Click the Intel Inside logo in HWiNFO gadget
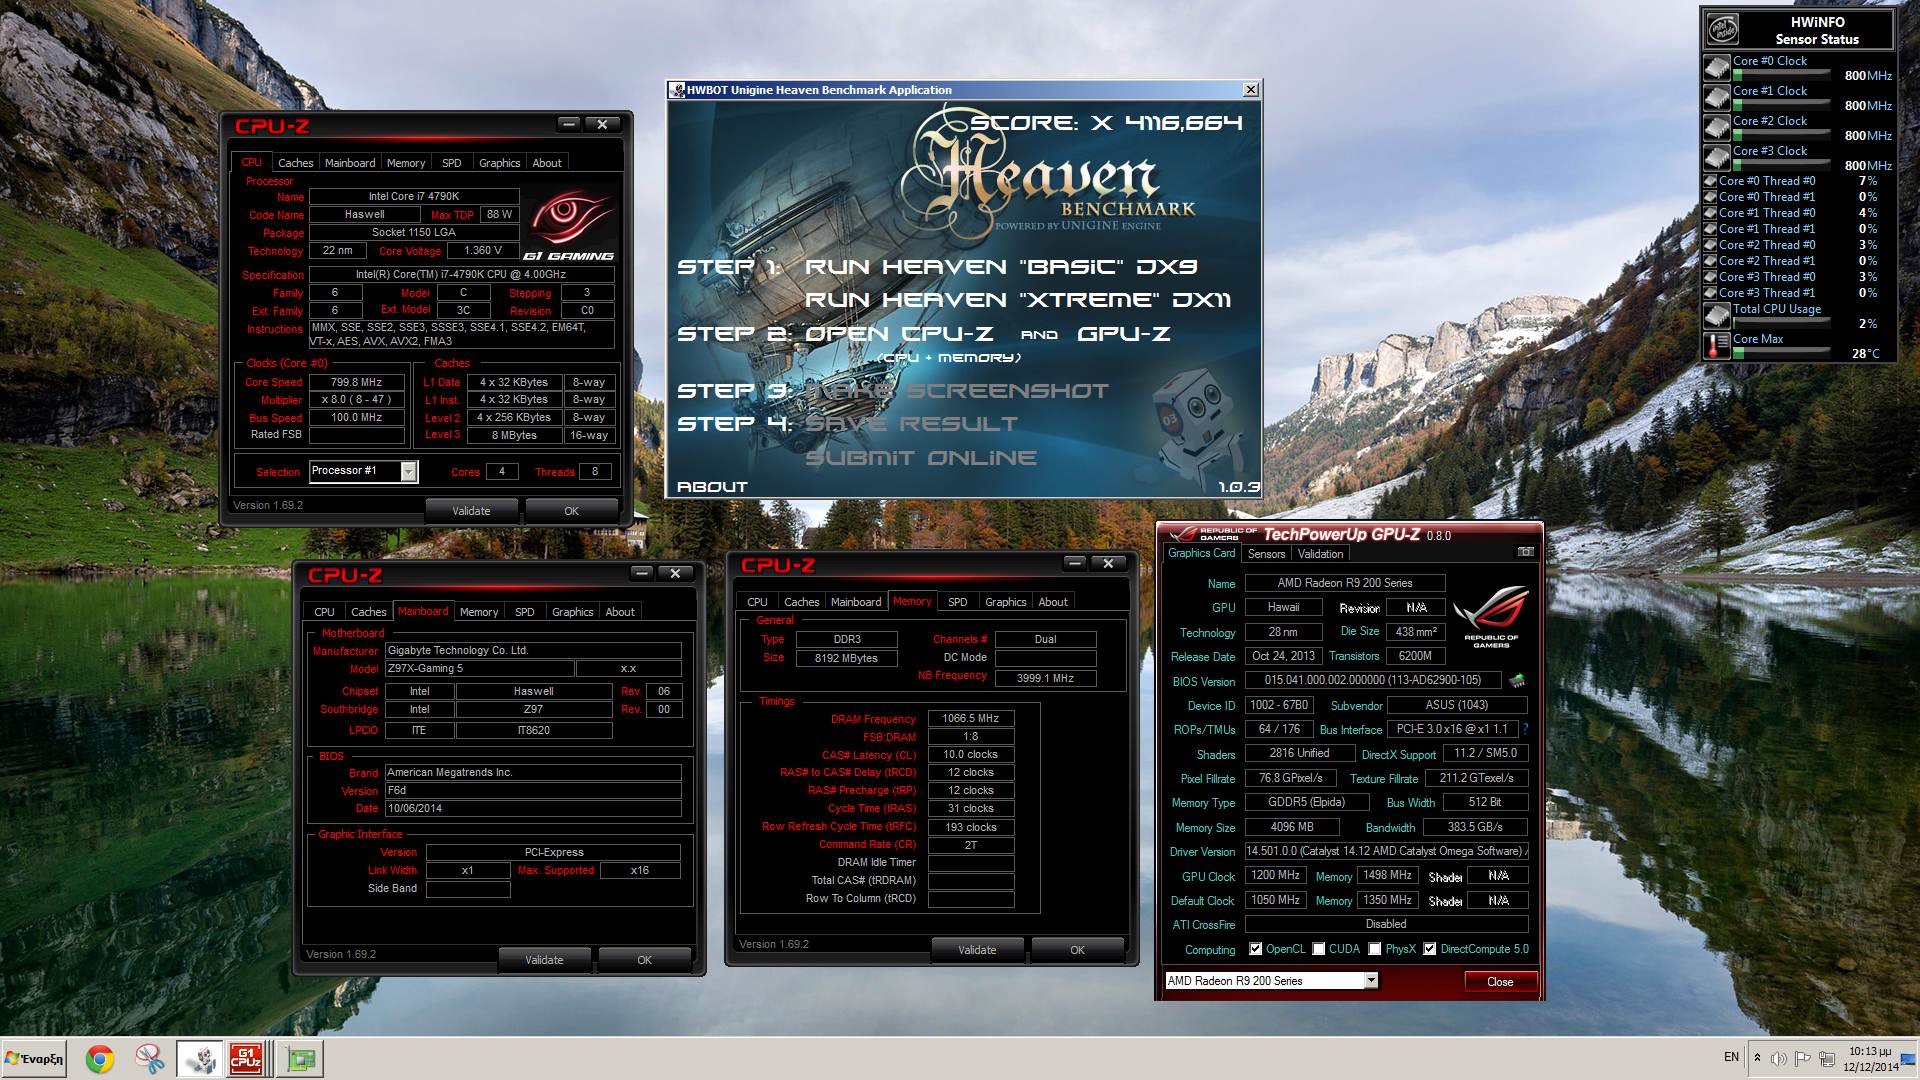 1723,29
